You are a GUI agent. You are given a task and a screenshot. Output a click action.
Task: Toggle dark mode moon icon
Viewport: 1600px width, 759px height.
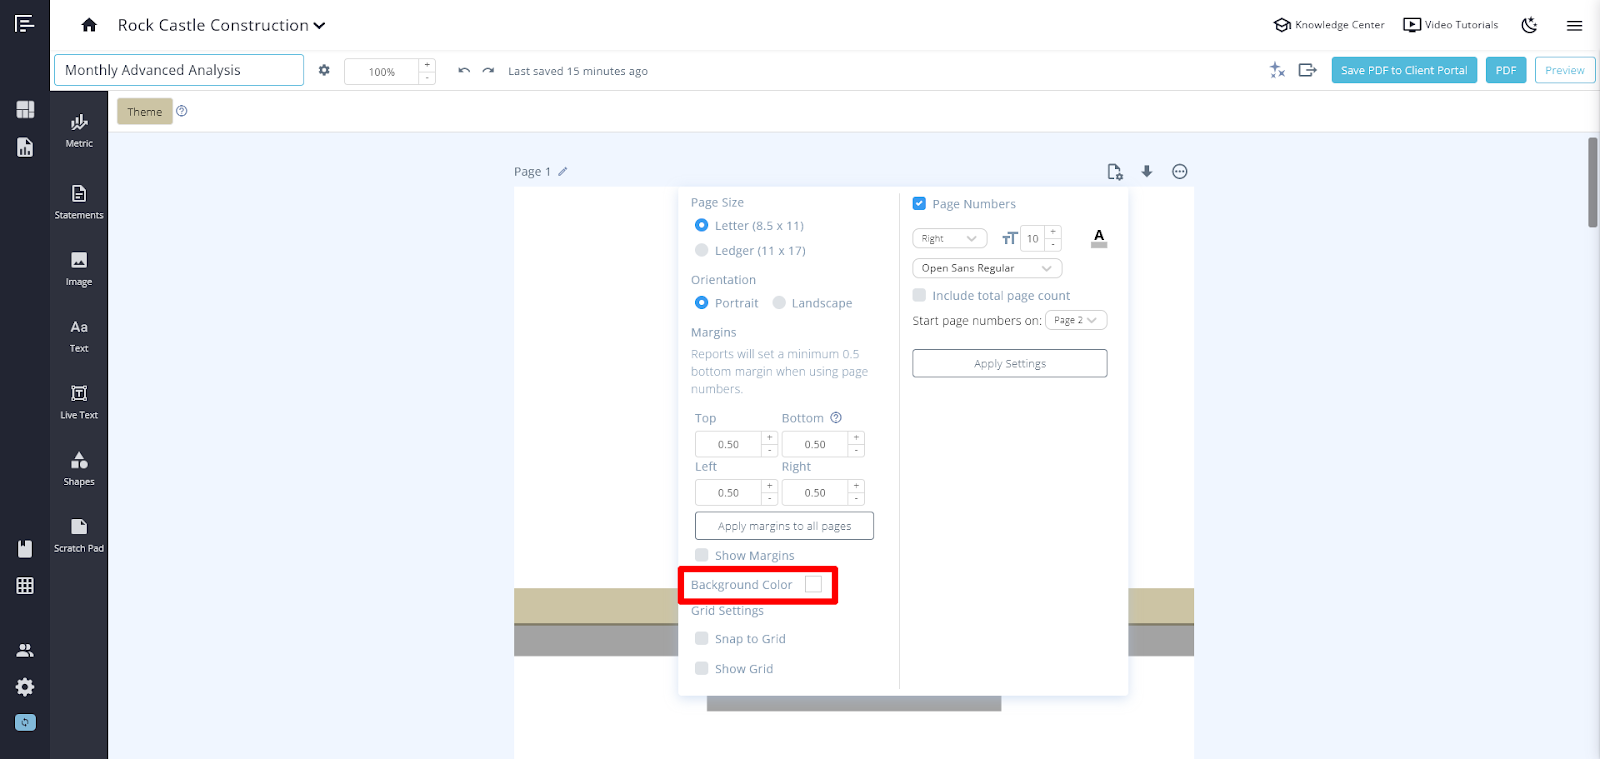pyautogui.click(x=1529, y=25)
